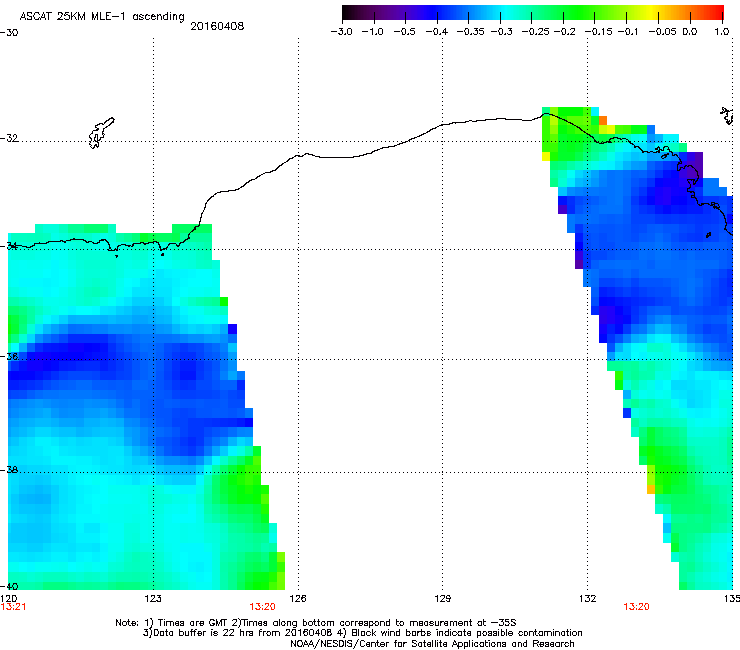This screenshot has height=650, width=740.
Task: Click the longitude label 129
Action: [442, 599]
